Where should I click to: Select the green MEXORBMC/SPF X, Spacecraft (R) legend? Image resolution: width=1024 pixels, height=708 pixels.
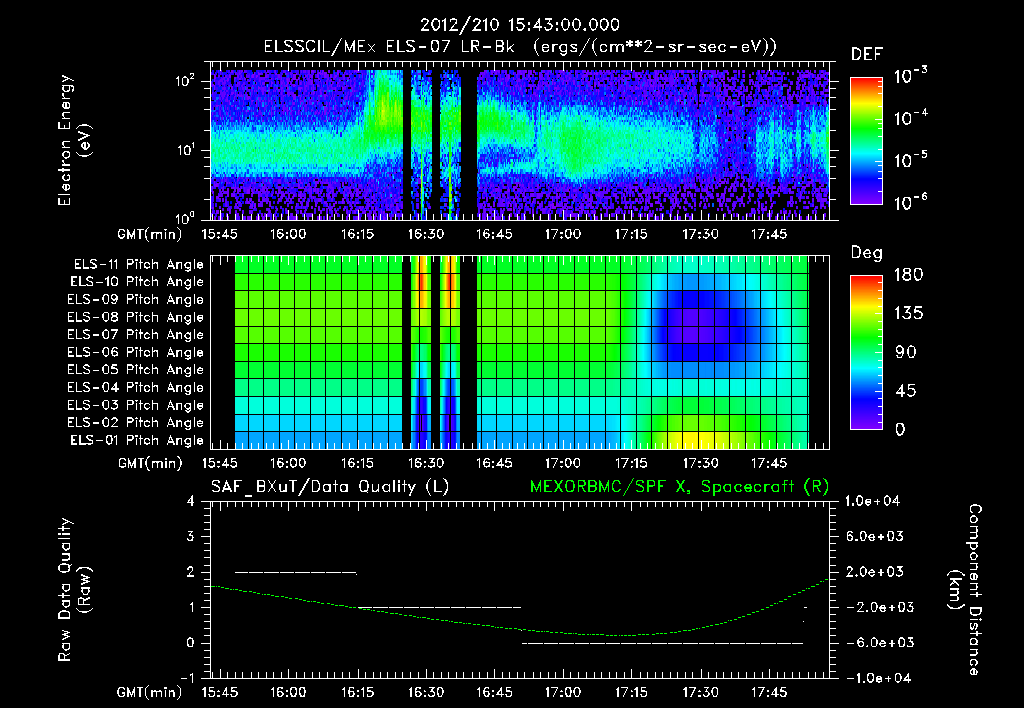point(679,487)
